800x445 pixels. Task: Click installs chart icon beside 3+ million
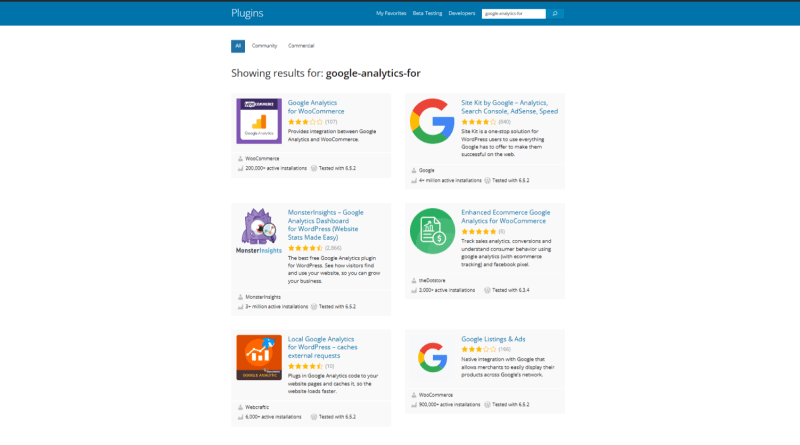[x=240, y=307]
